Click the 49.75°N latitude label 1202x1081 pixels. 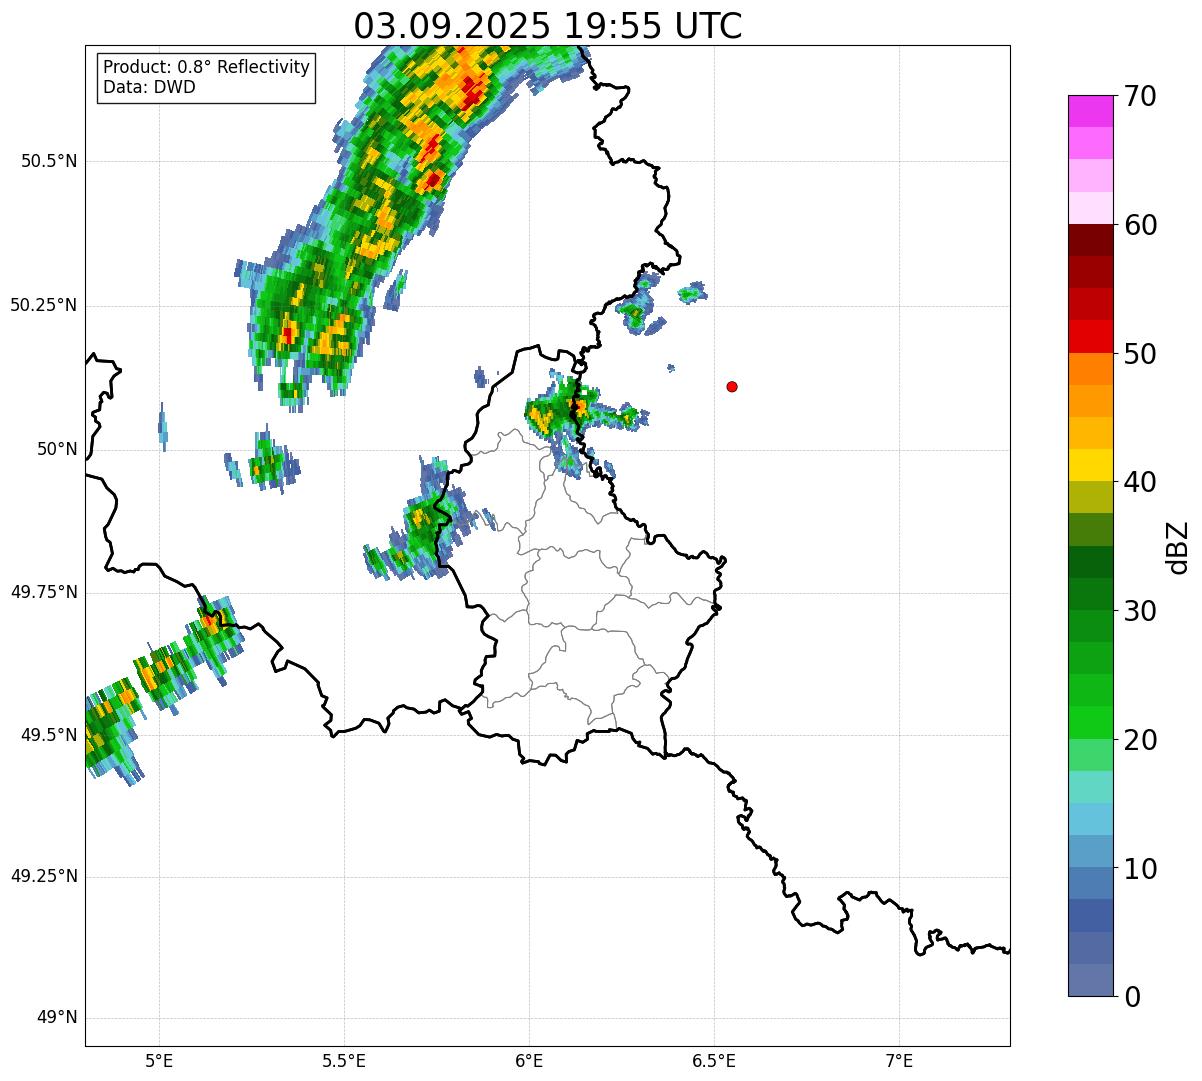(x=44, y=592)
